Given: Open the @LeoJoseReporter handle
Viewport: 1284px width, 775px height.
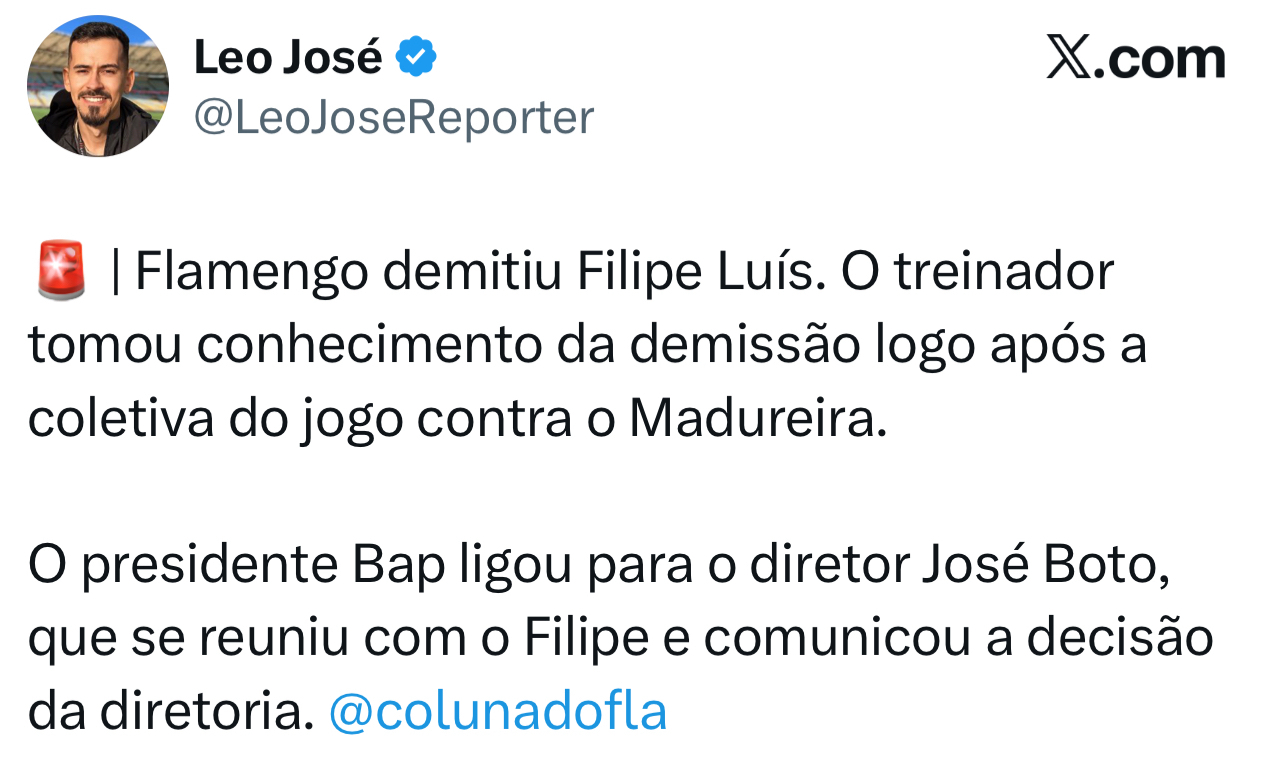Looking at the screenshot, I should [x=394, y=117].
